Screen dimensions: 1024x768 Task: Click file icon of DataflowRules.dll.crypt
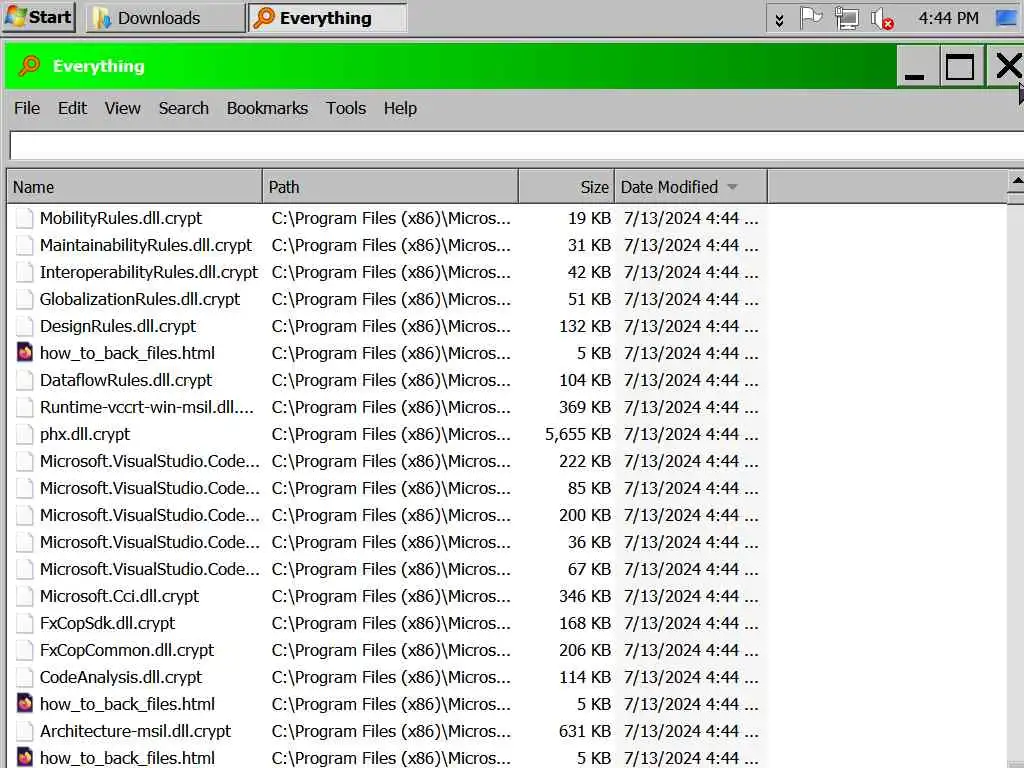pos(25,380)
